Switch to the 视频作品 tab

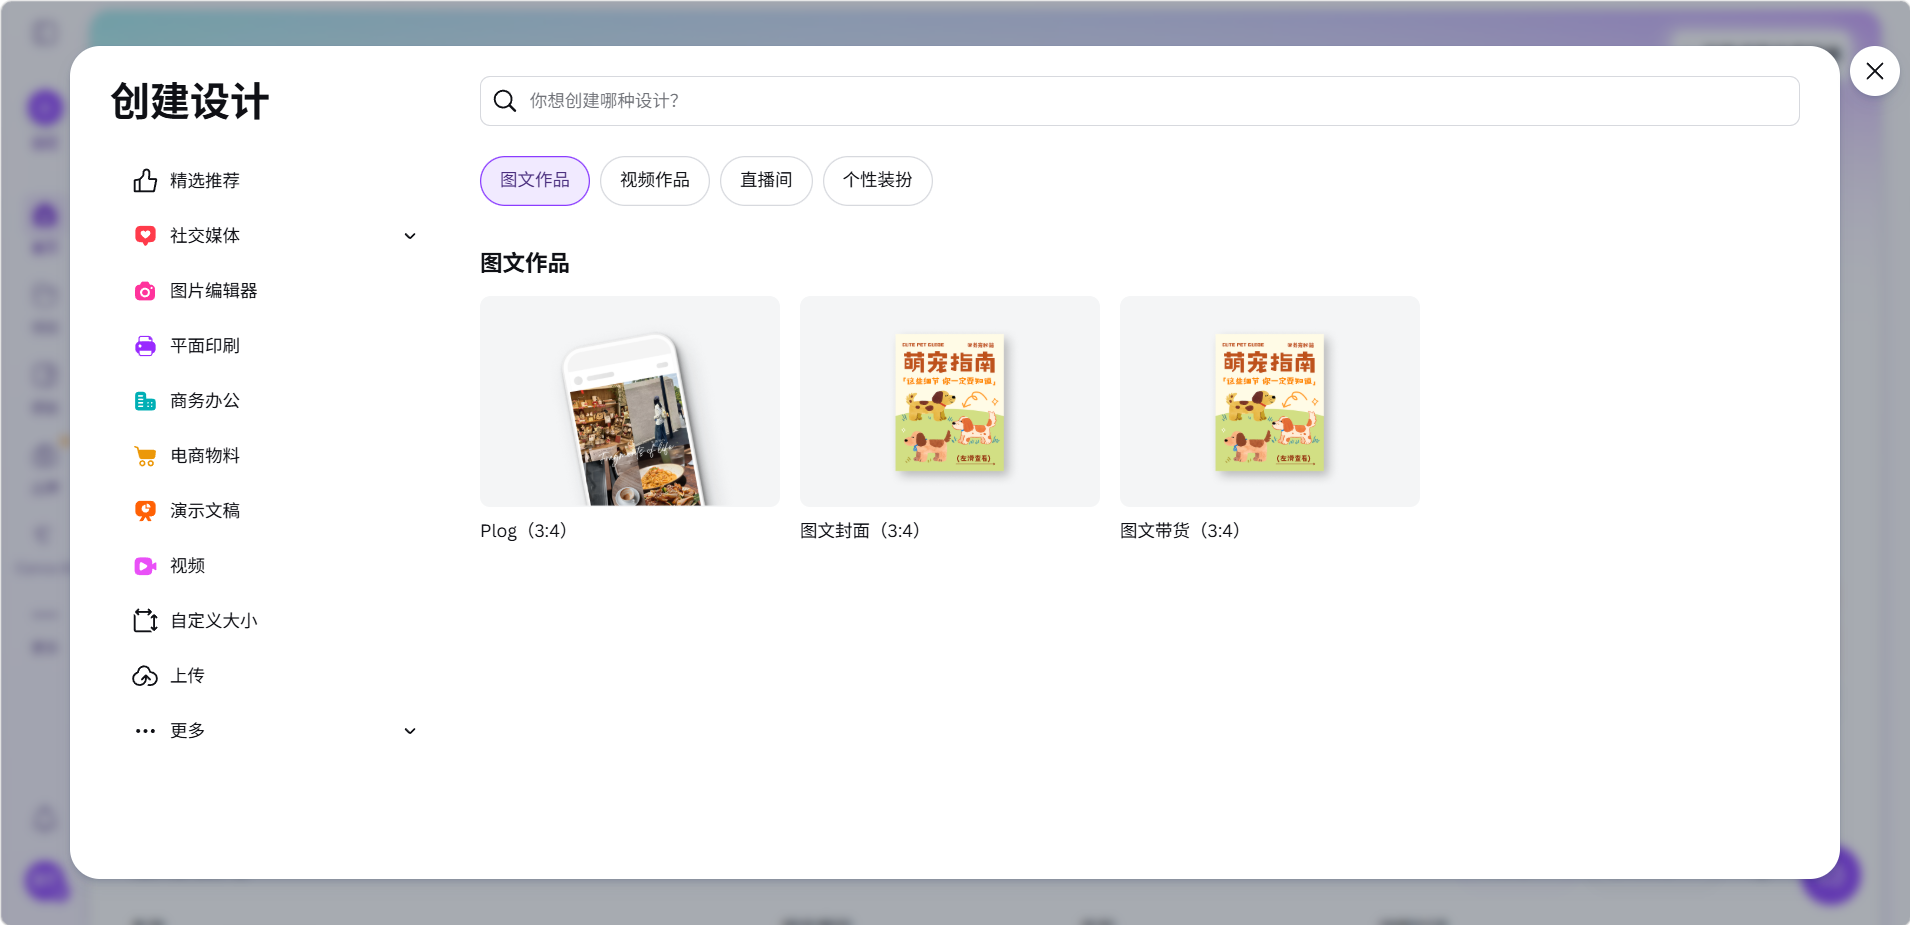click(654, 181)
